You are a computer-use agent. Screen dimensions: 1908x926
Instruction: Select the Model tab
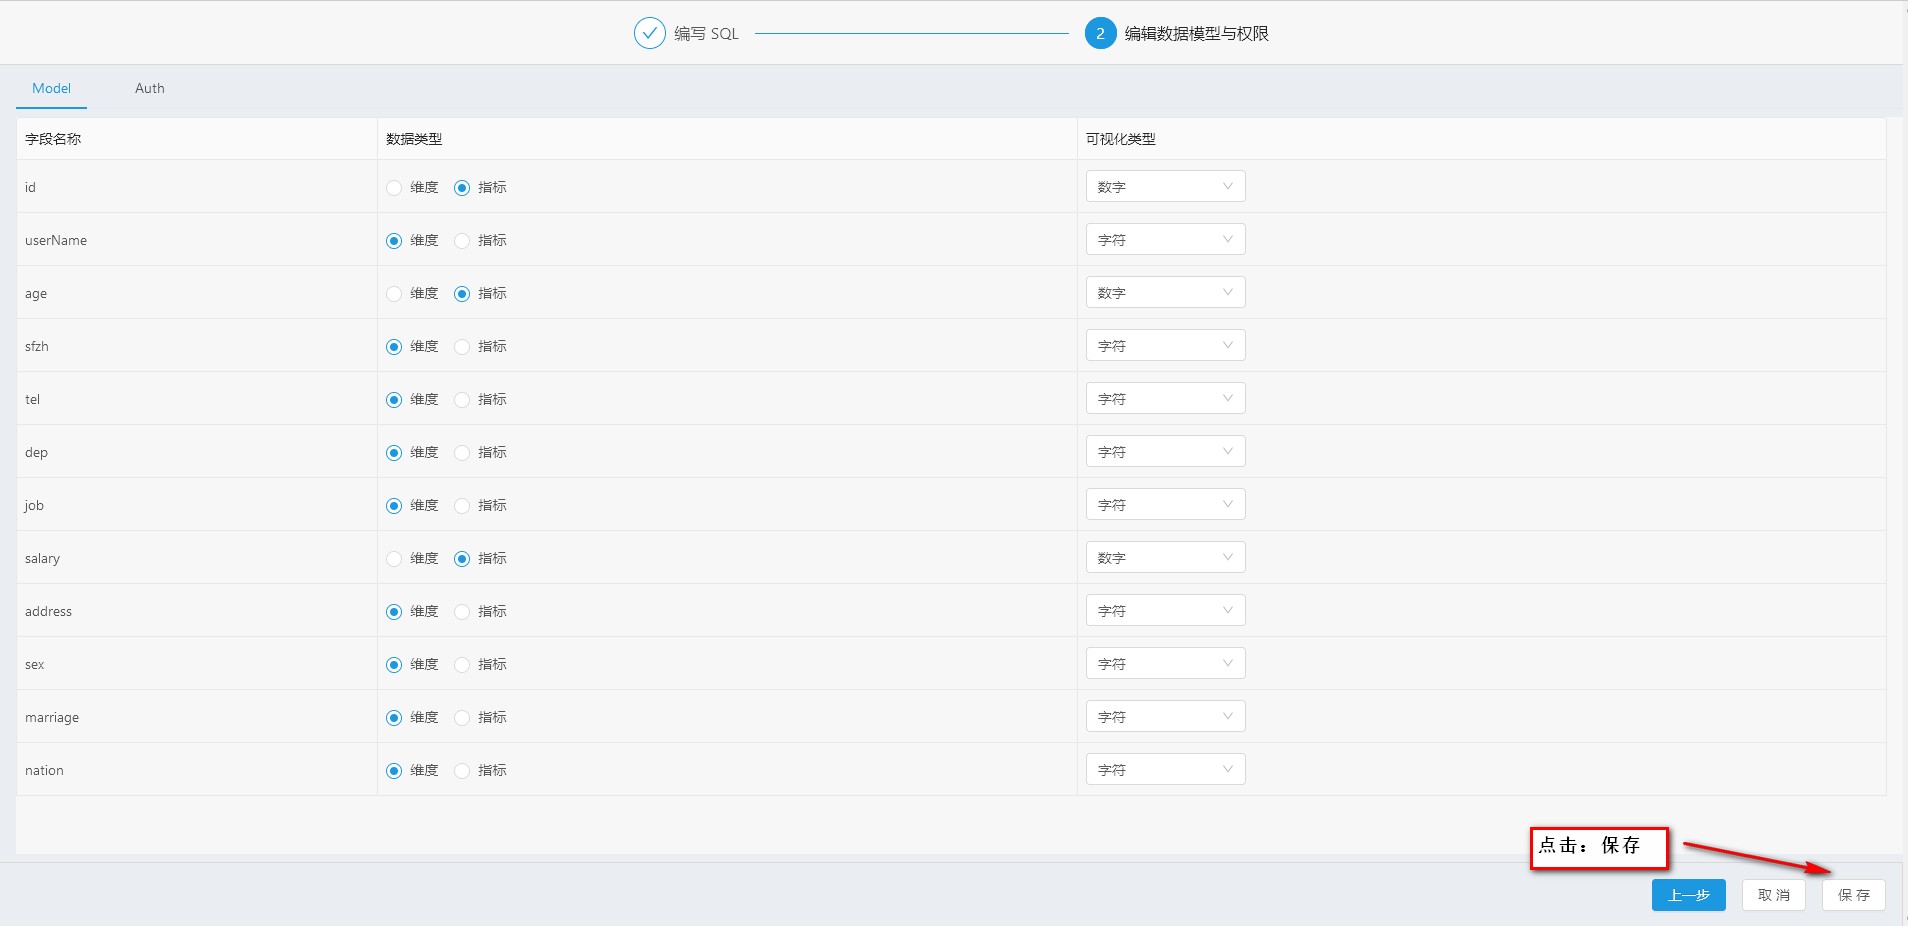tap(51, 88)
